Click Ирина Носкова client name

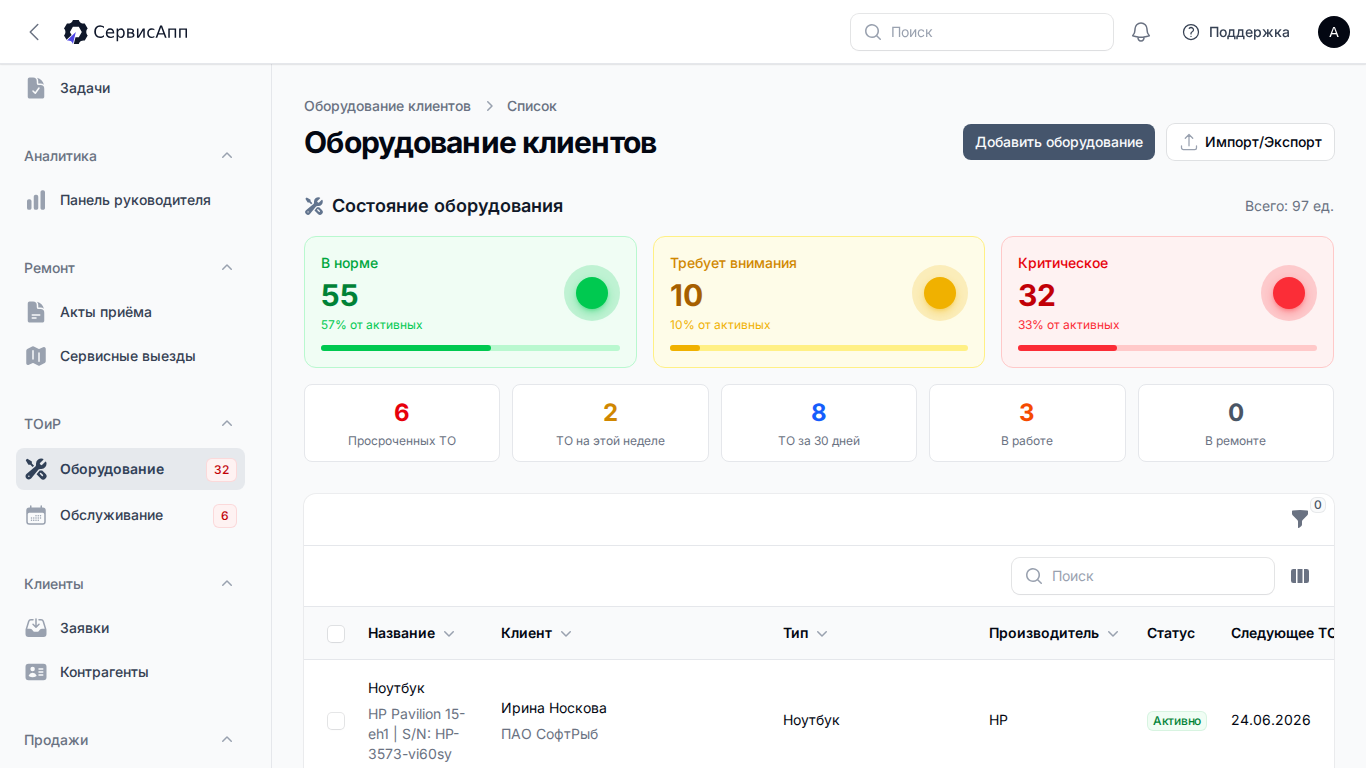pyautogui.click(x=554, y=708)
